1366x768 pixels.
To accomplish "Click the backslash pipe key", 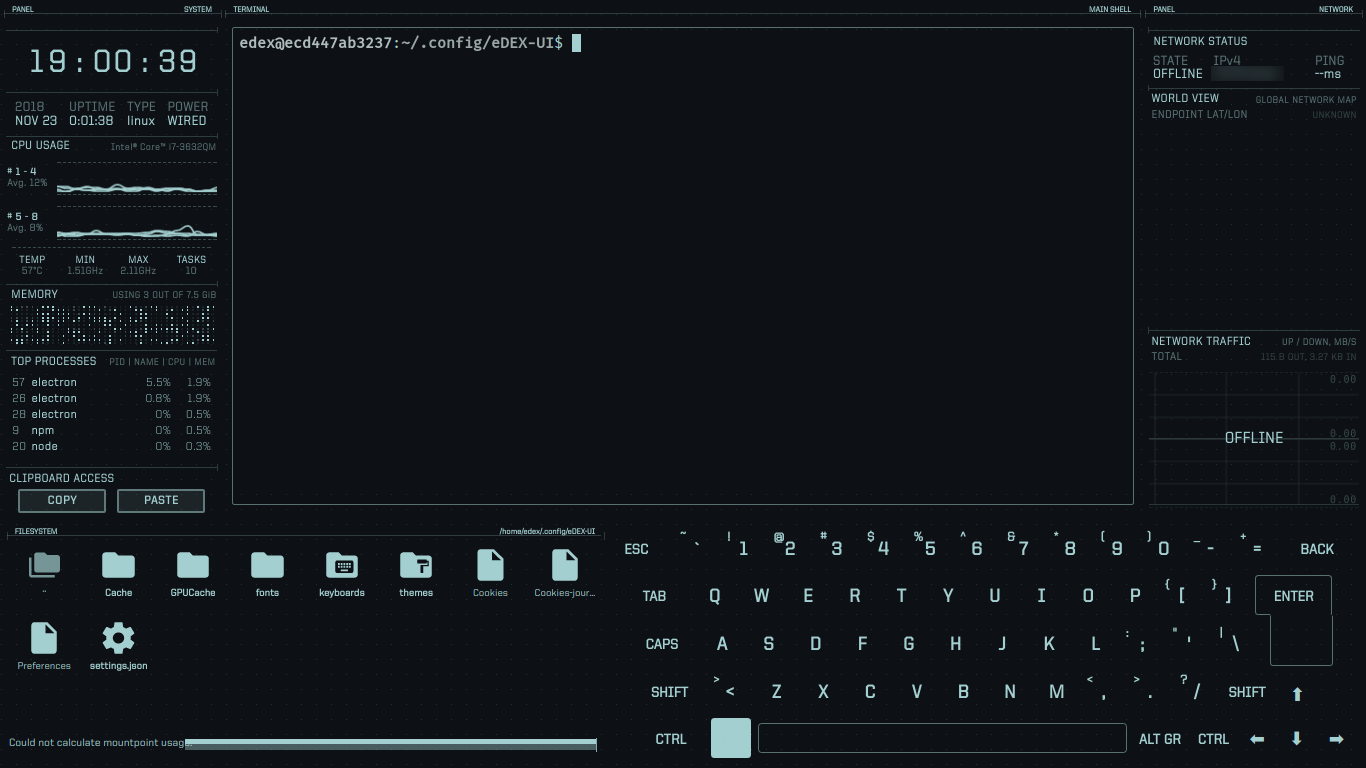I will (x=1229, y=640).
